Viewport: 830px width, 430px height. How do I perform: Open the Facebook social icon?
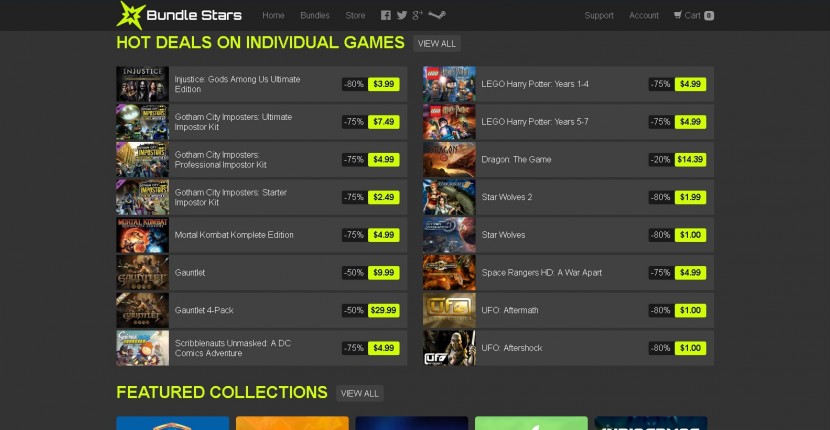385,15
